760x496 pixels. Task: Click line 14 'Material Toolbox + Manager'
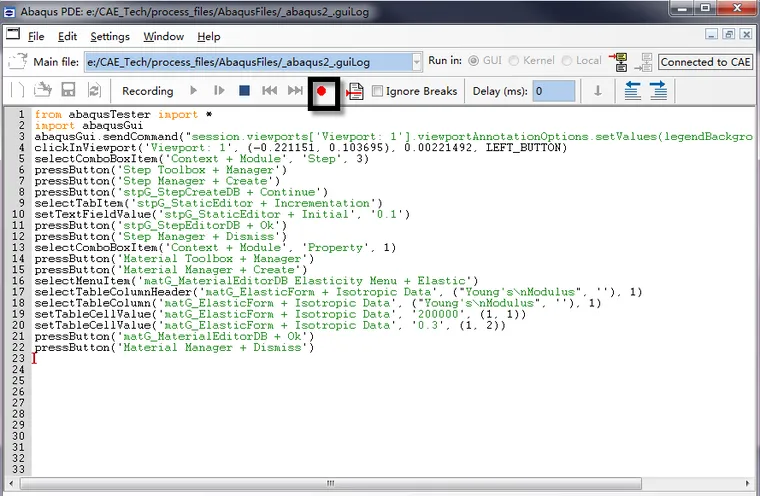(x=174, y=259)
